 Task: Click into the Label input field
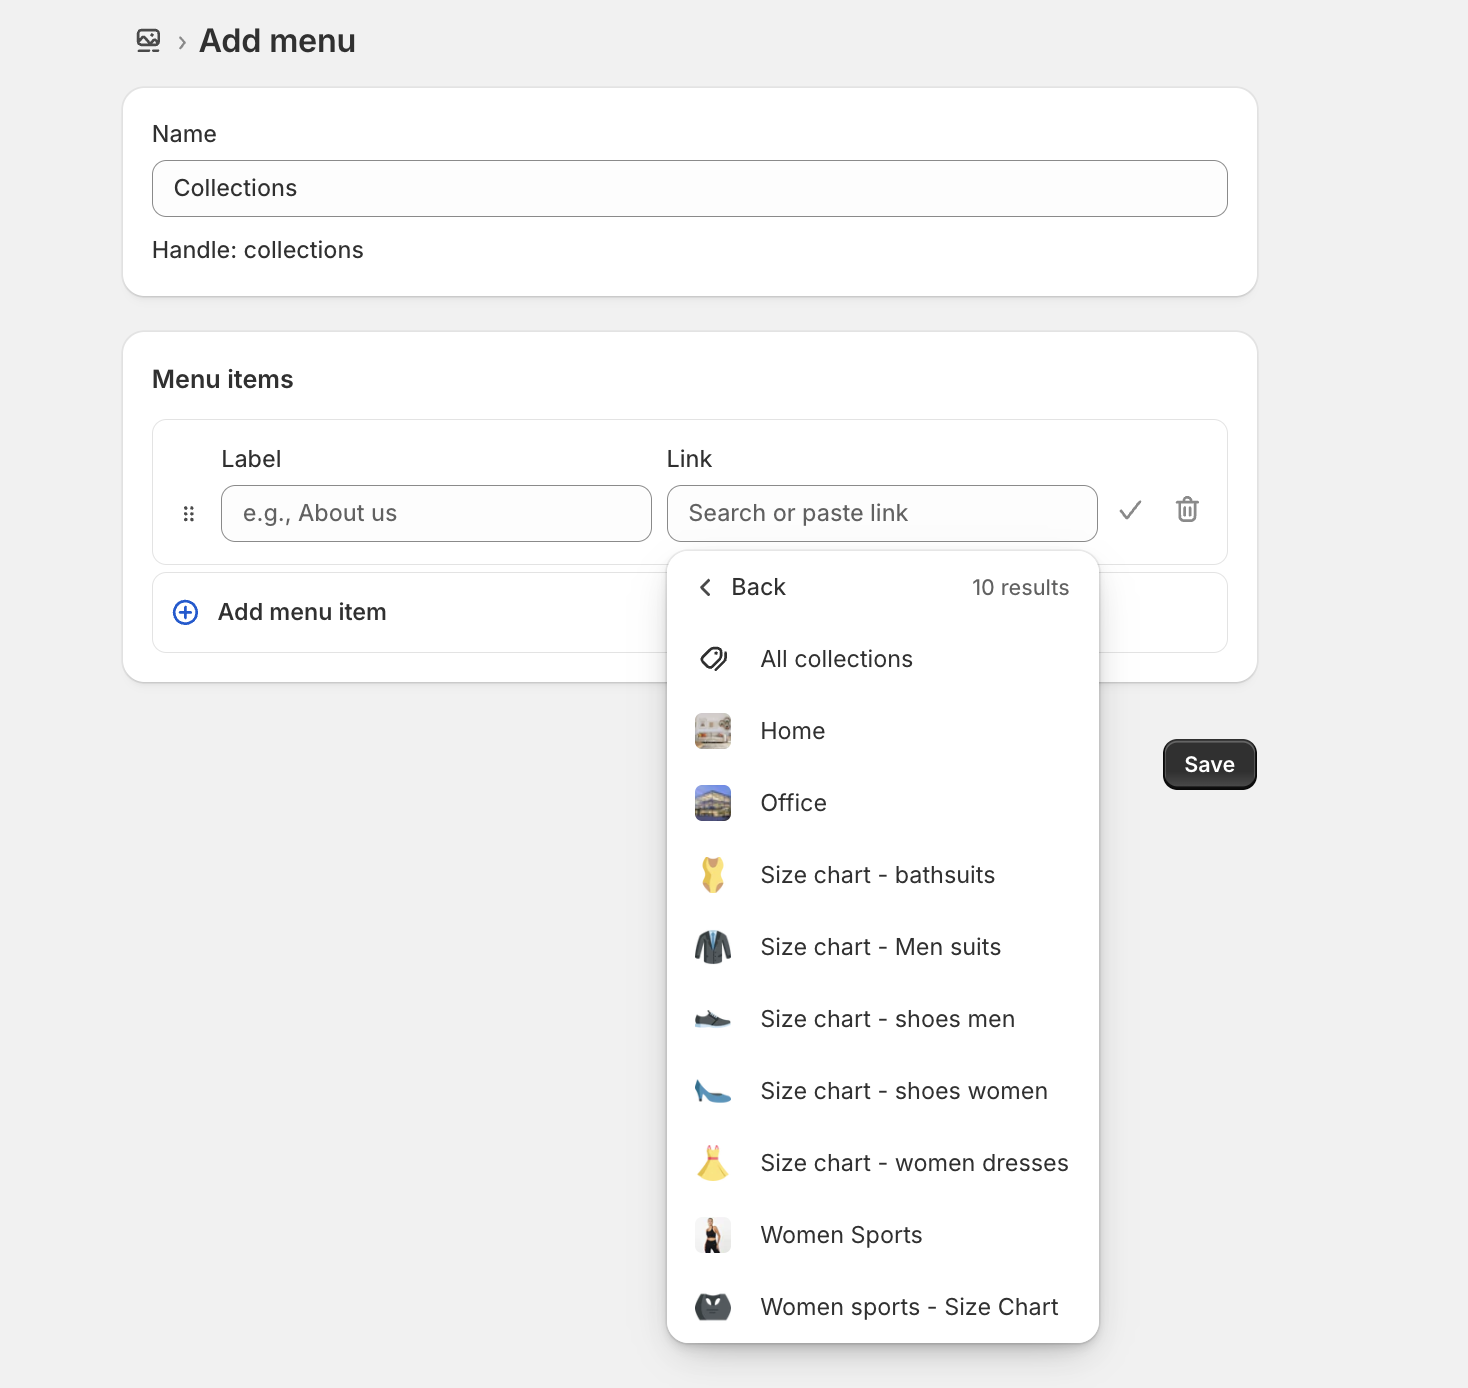click(436, 513)
